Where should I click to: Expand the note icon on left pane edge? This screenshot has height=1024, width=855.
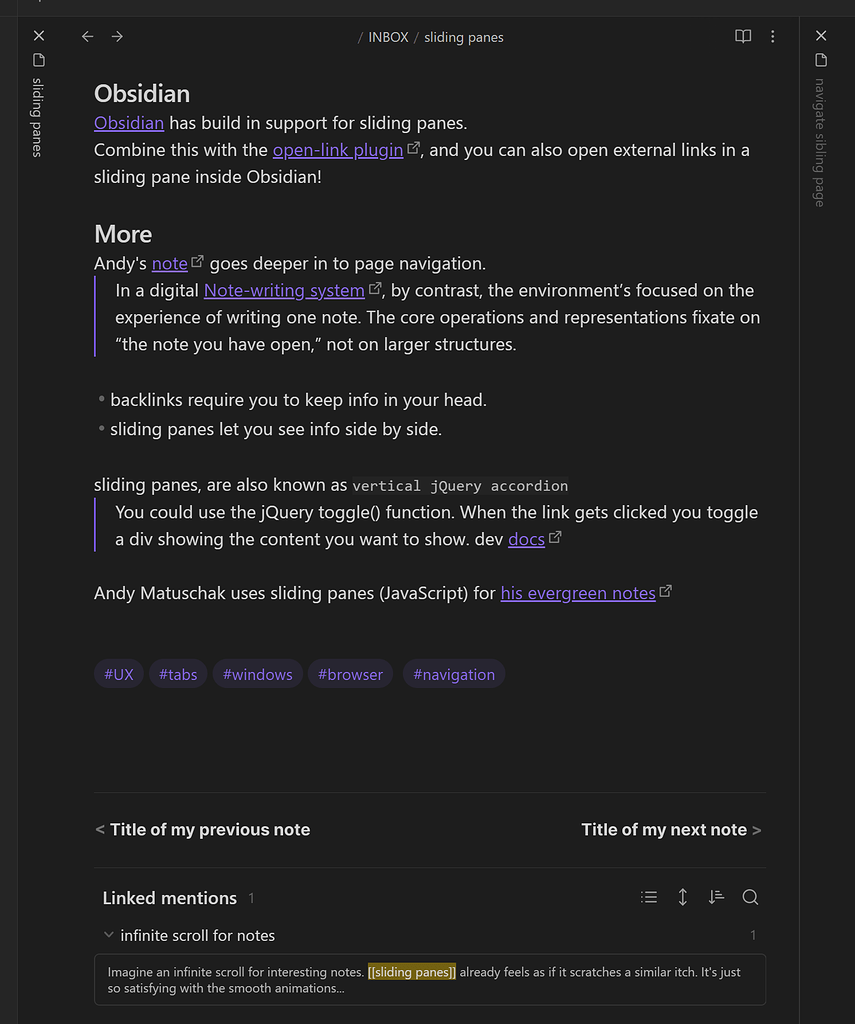(x=38, y=61)
